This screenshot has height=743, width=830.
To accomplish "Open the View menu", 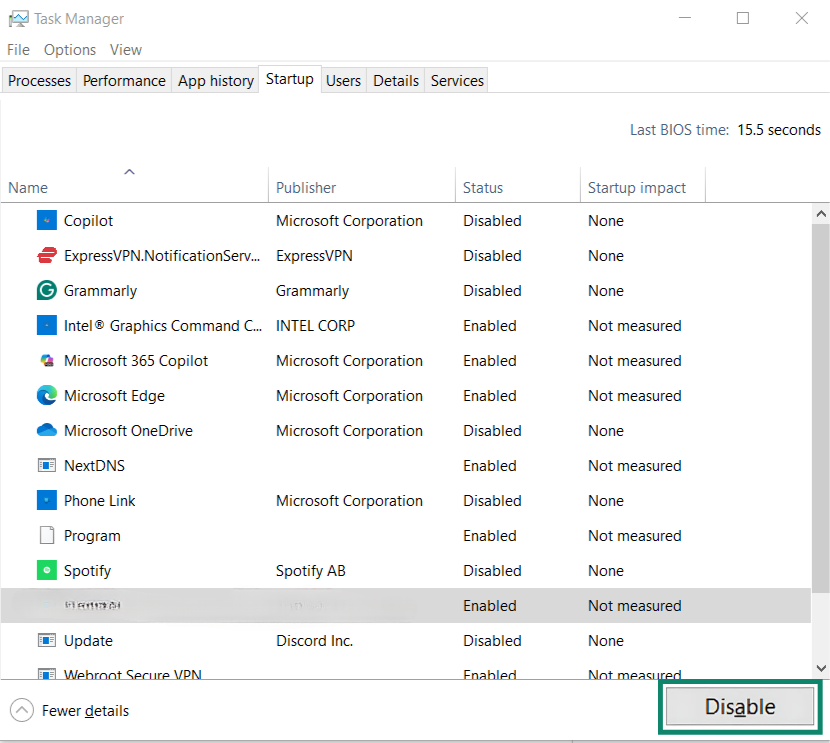I will (125, 50).
